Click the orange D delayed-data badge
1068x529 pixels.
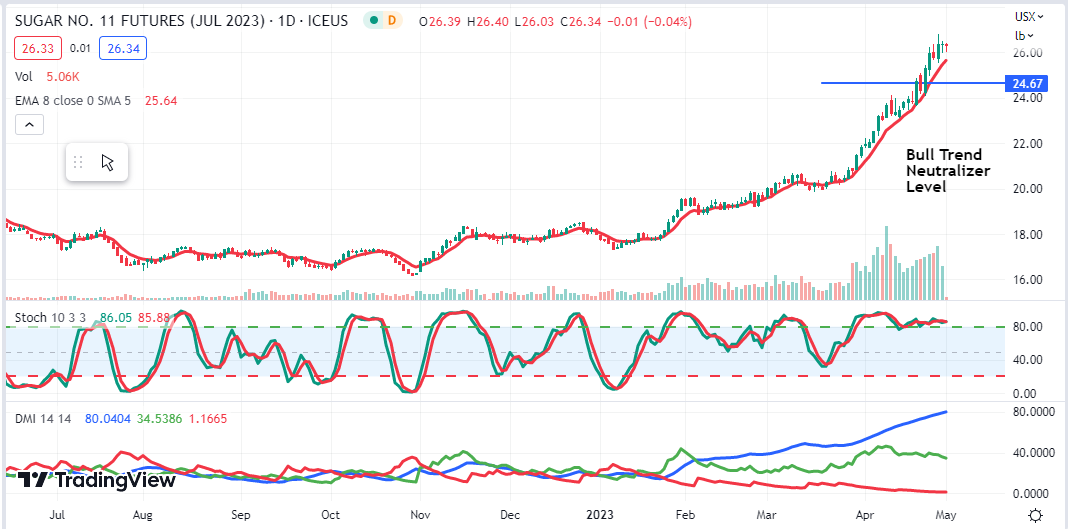point(392,20)
